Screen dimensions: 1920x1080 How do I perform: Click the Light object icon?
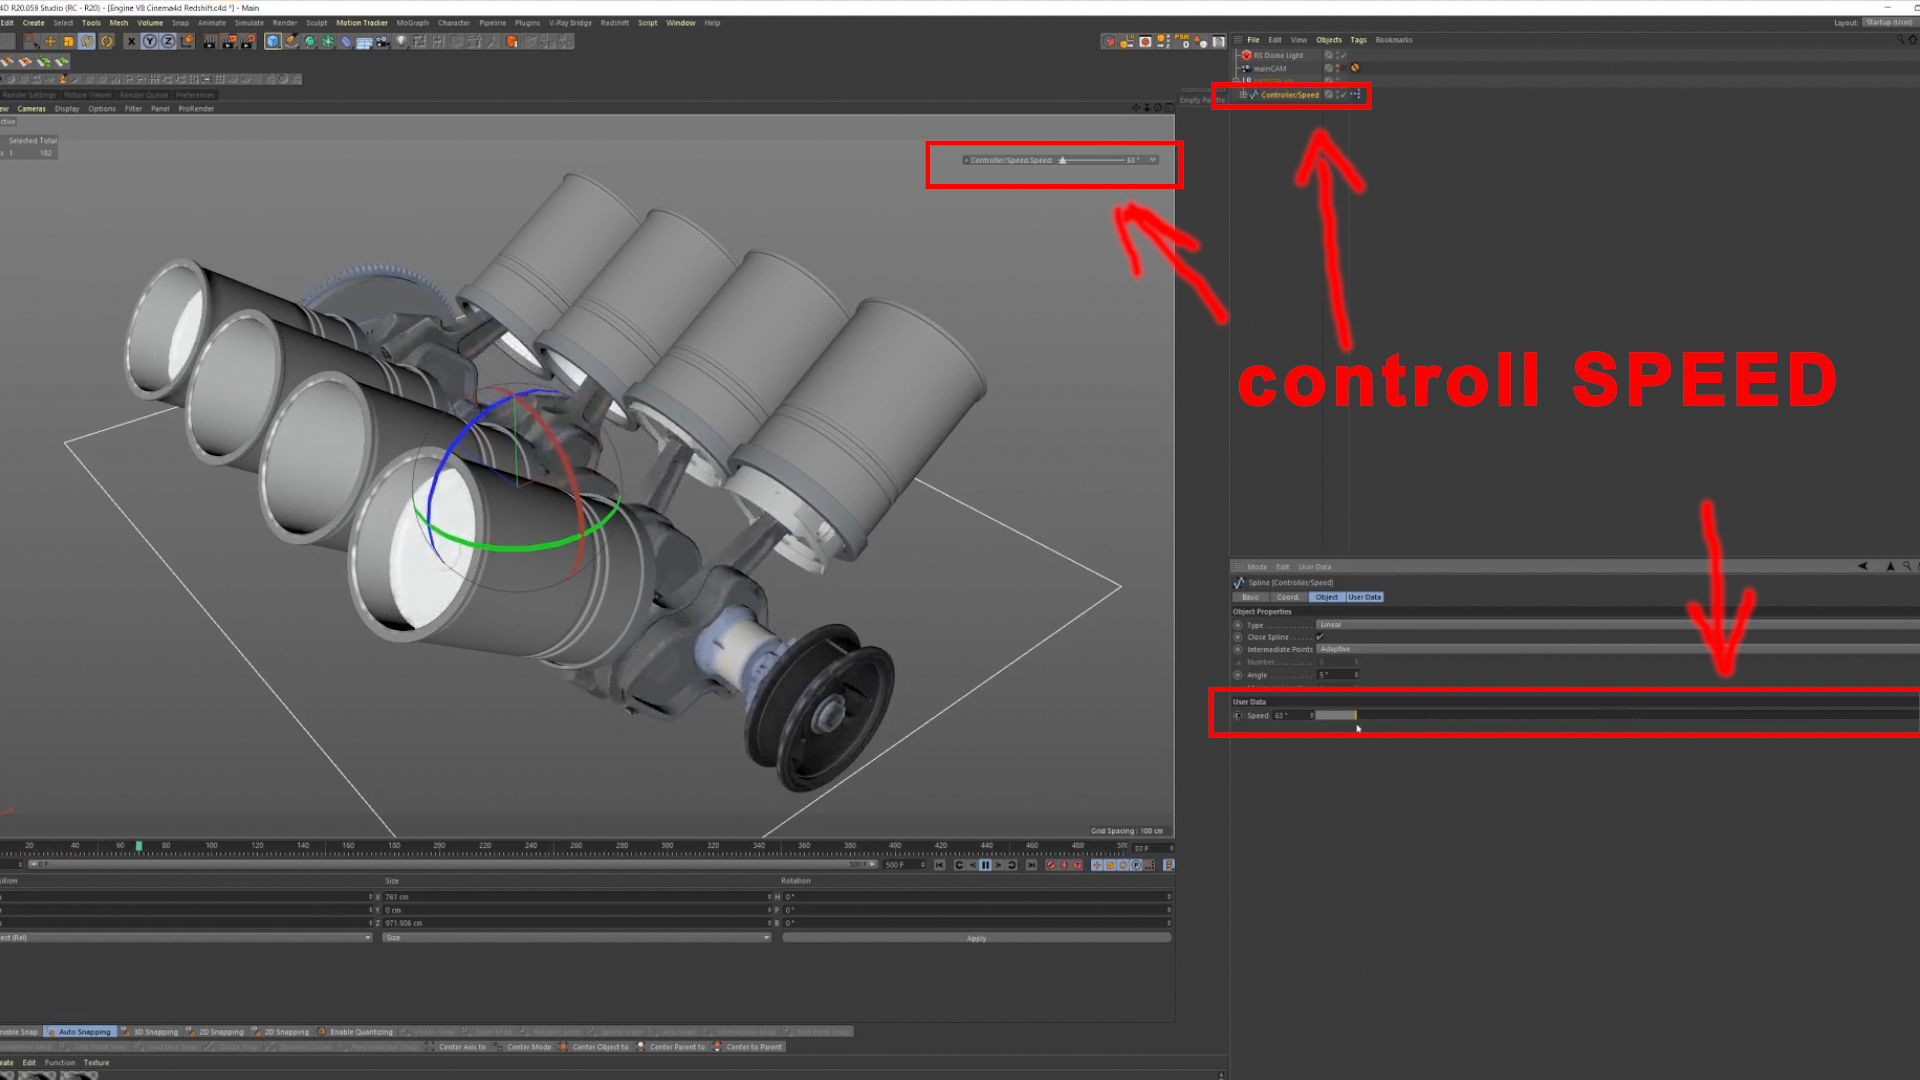pos(401,41)
